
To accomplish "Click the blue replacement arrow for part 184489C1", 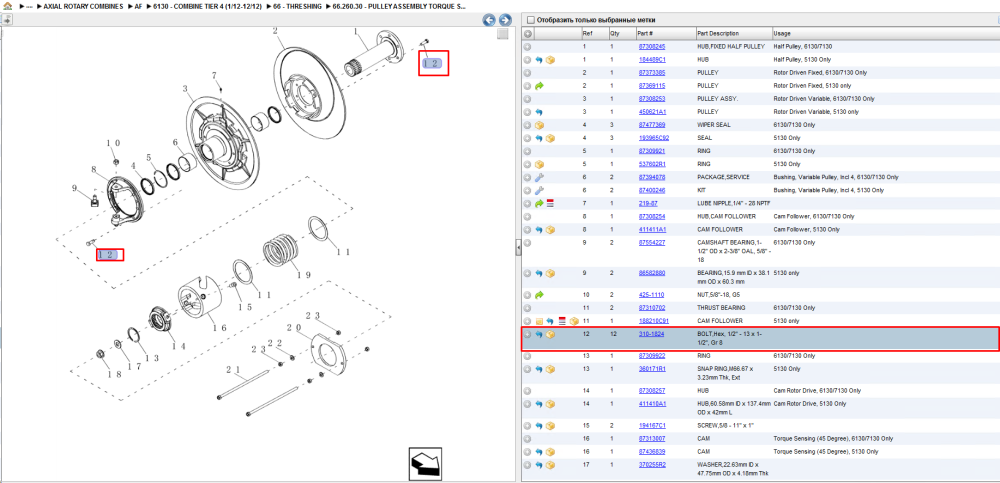I will pyautogui.click(x=539, y=59).
